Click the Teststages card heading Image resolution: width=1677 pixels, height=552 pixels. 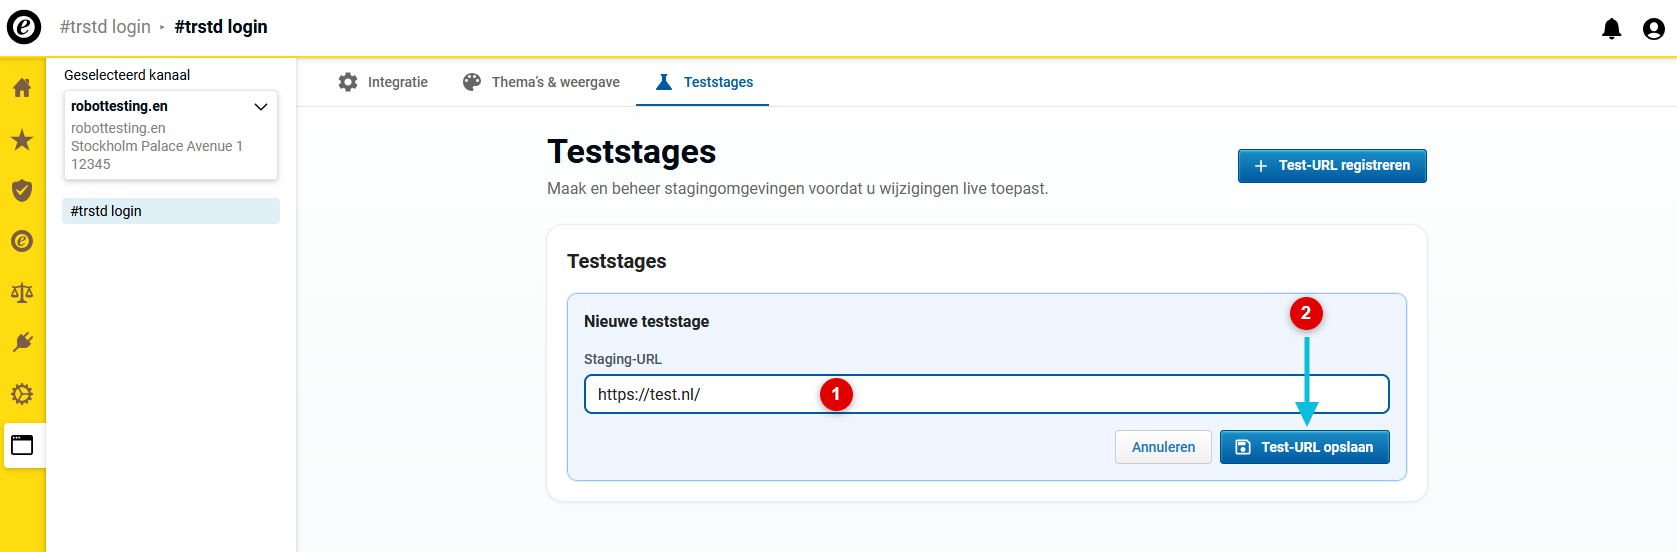point(617,261)
